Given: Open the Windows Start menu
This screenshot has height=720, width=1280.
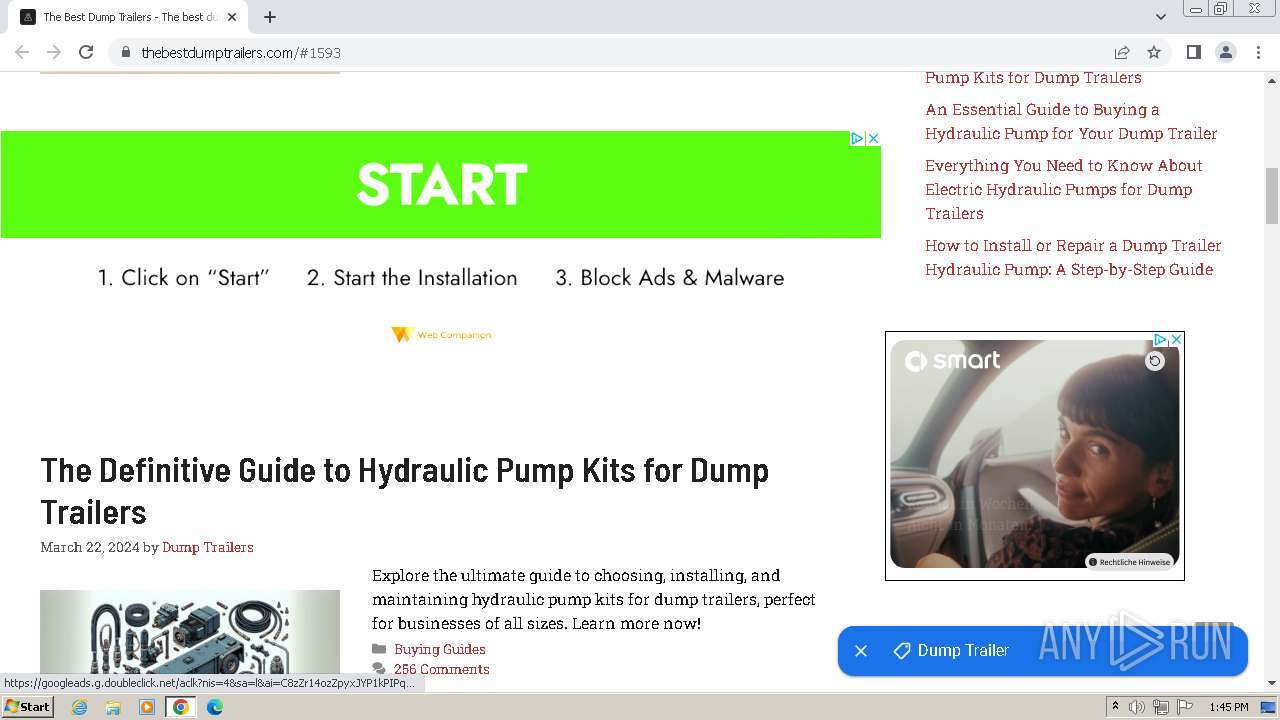Looking at the screenshot, I should point(27,707).
